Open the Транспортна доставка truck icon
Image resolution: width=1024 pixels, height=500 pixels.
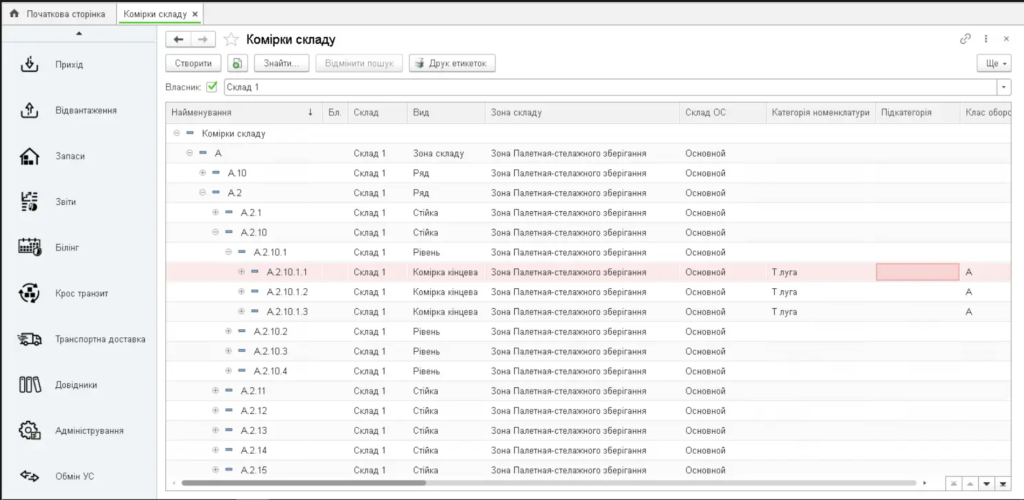(x=30, y=339)
